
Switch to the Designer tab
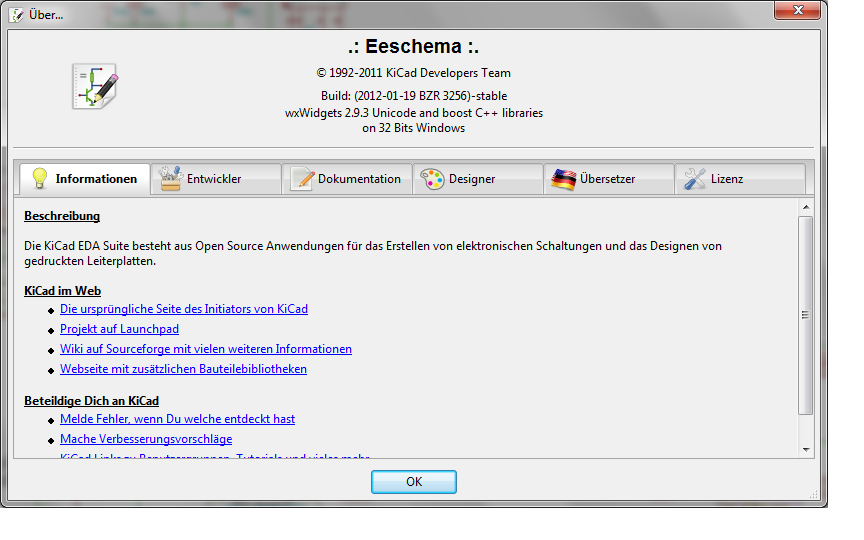click(x=478, y=179)
